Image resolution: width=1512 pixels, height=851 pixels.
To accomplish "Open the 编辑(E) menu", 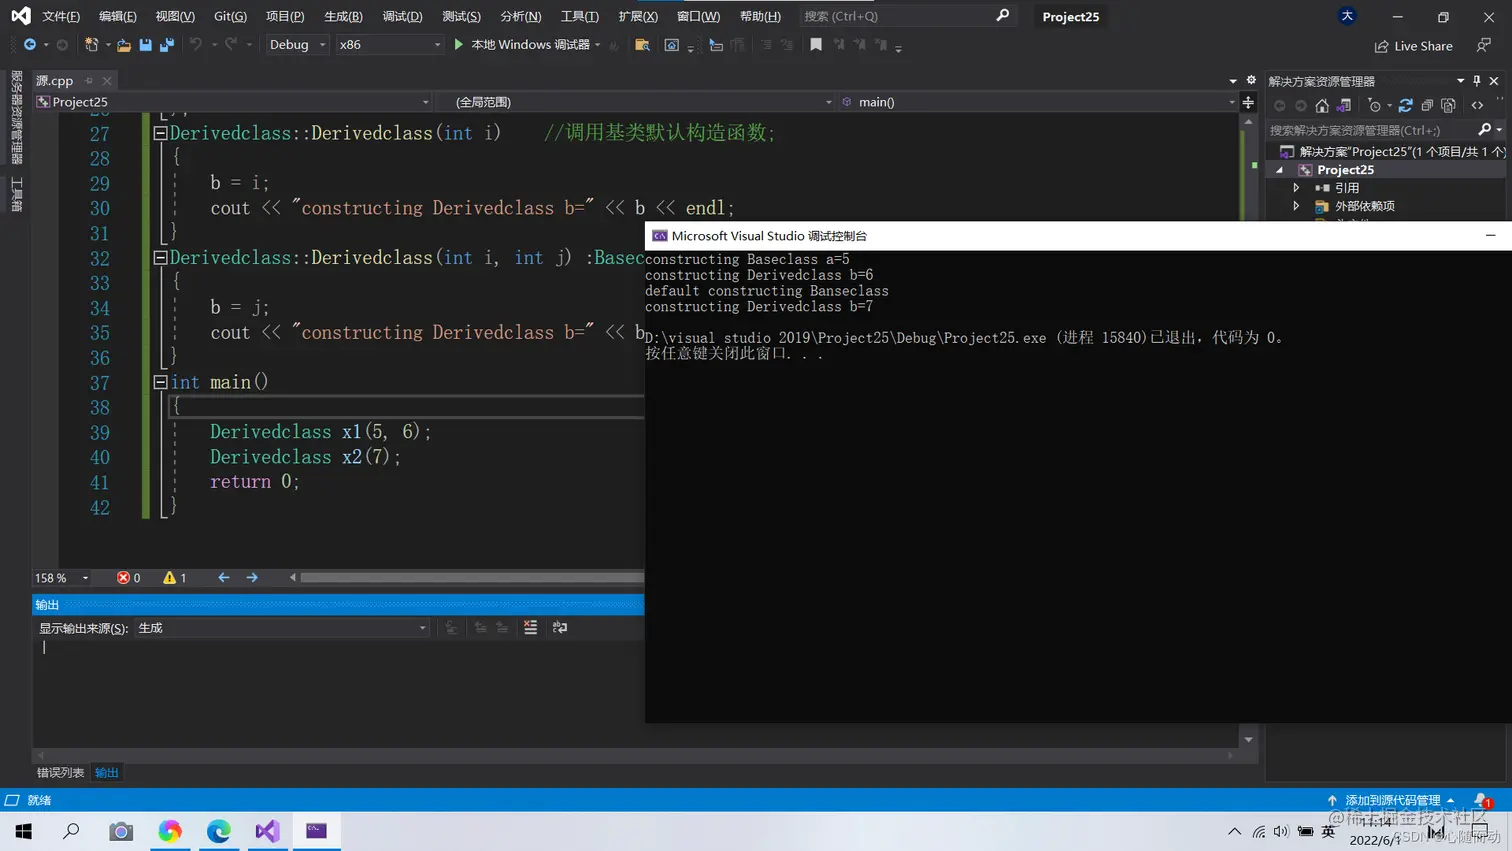I will pos(118,16).
